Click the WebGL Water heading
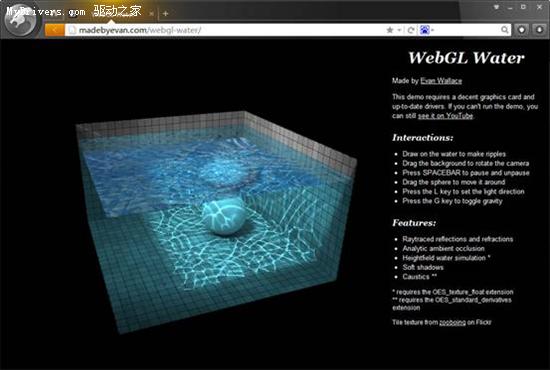 pyautogui.click(x=466, y=58)
